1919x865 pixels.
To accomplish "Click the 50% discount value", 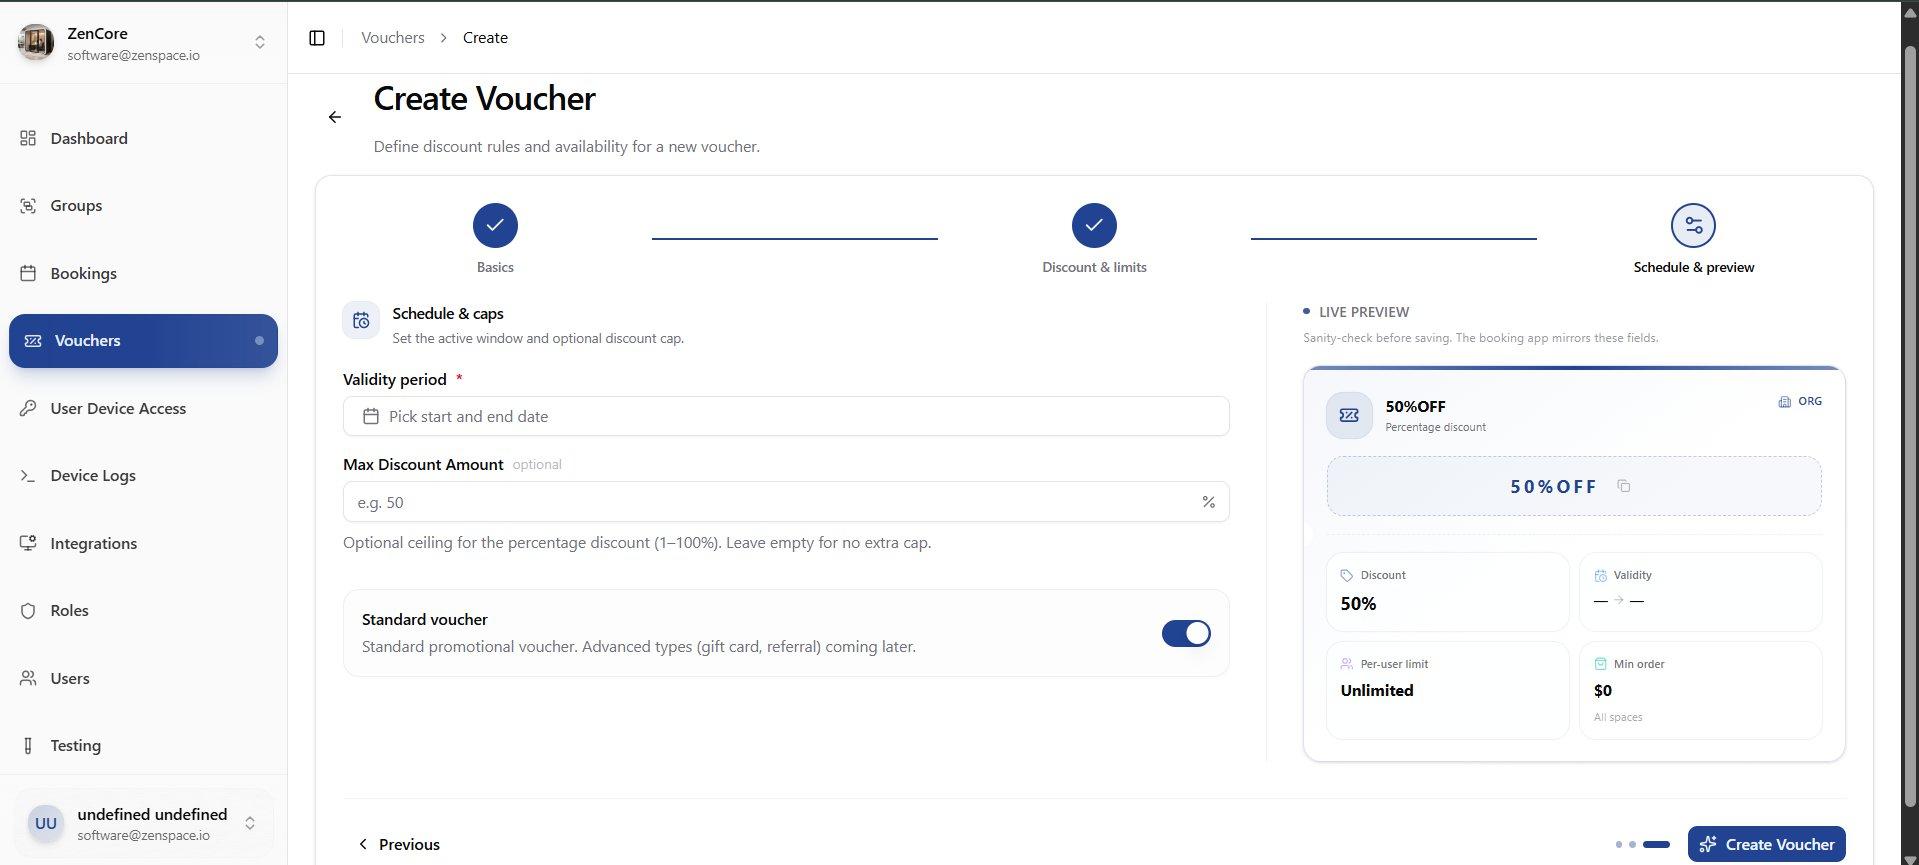I will (1358, 603).
